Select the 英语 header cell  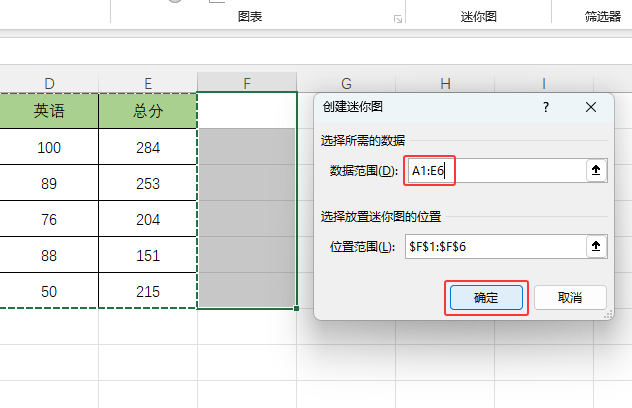(x=49, y=111)
